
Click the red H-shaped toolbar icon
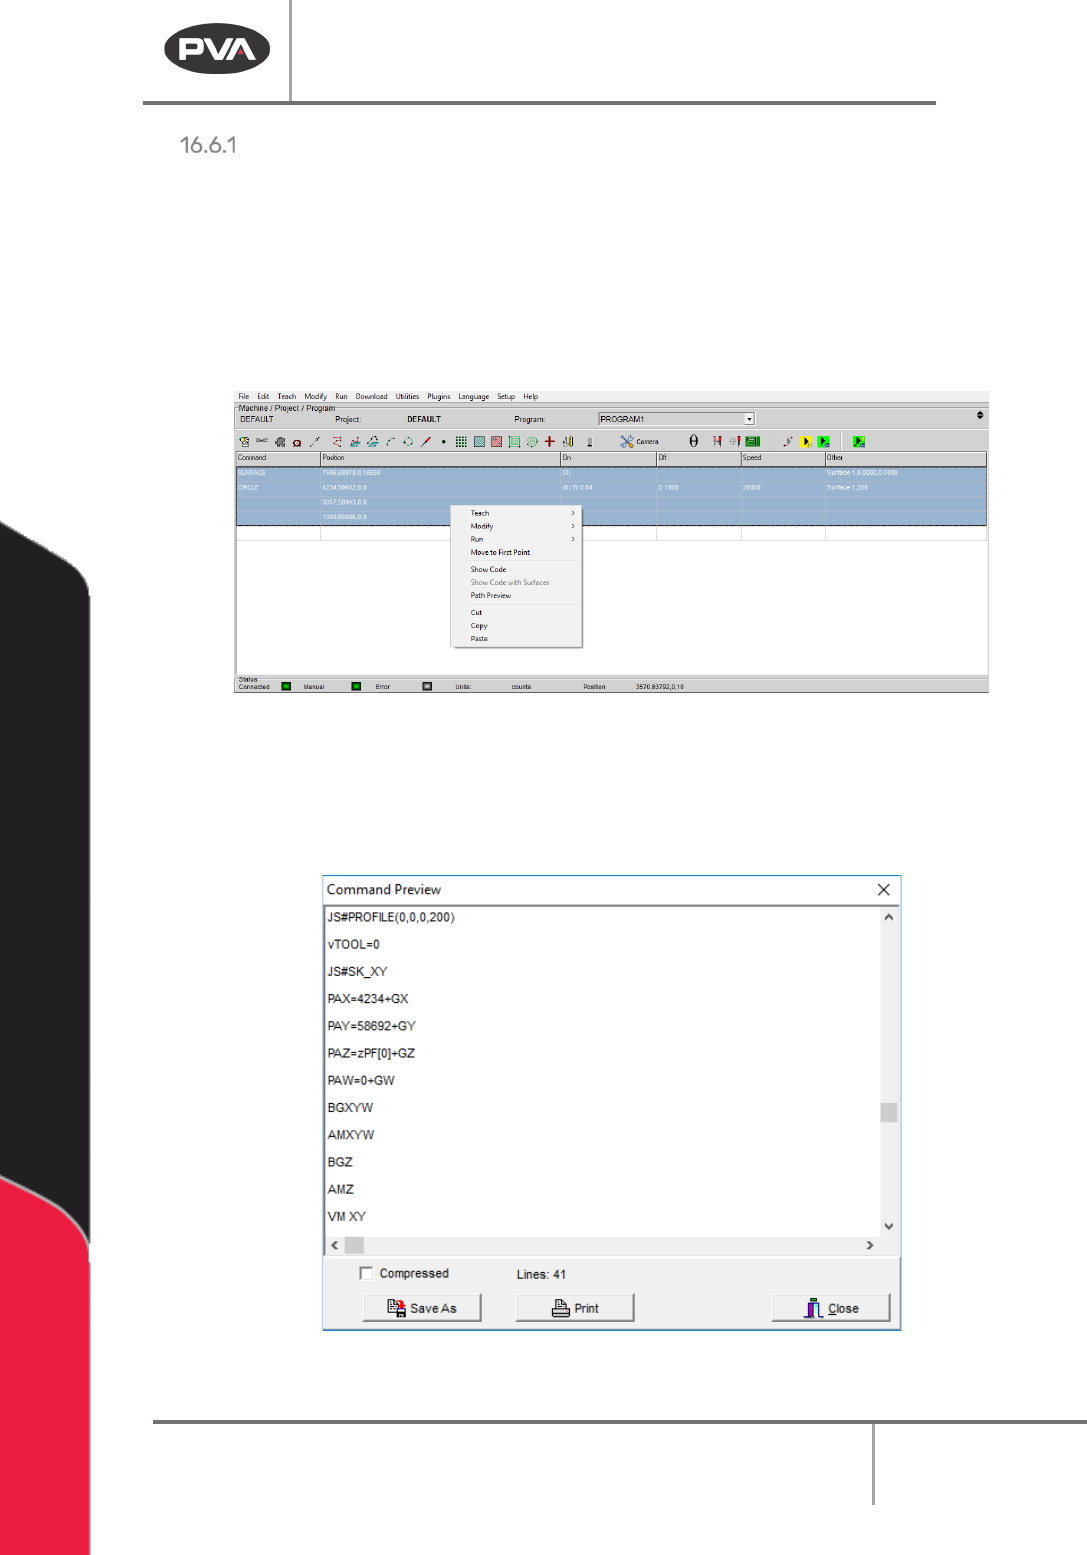pyautogui.click(x=717, y=441)
